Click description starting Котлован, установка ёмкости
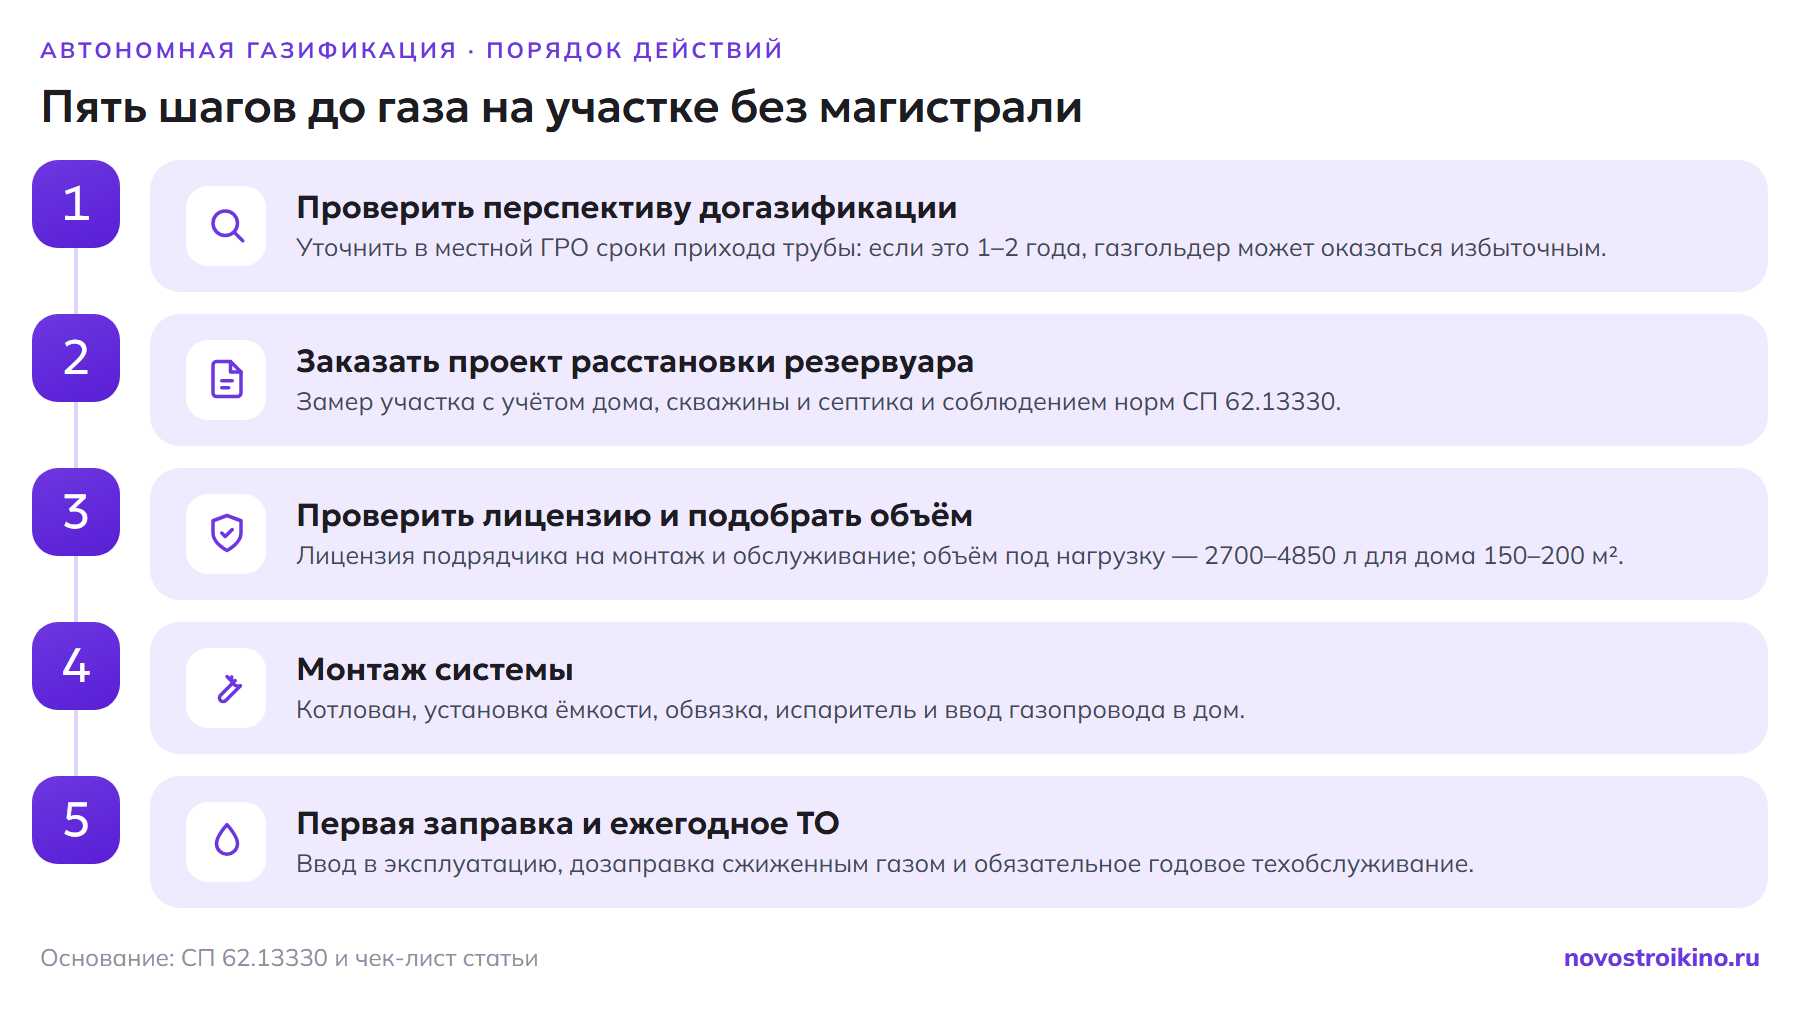Viewport: 1800px width, 1036px height. click(771, 710)
